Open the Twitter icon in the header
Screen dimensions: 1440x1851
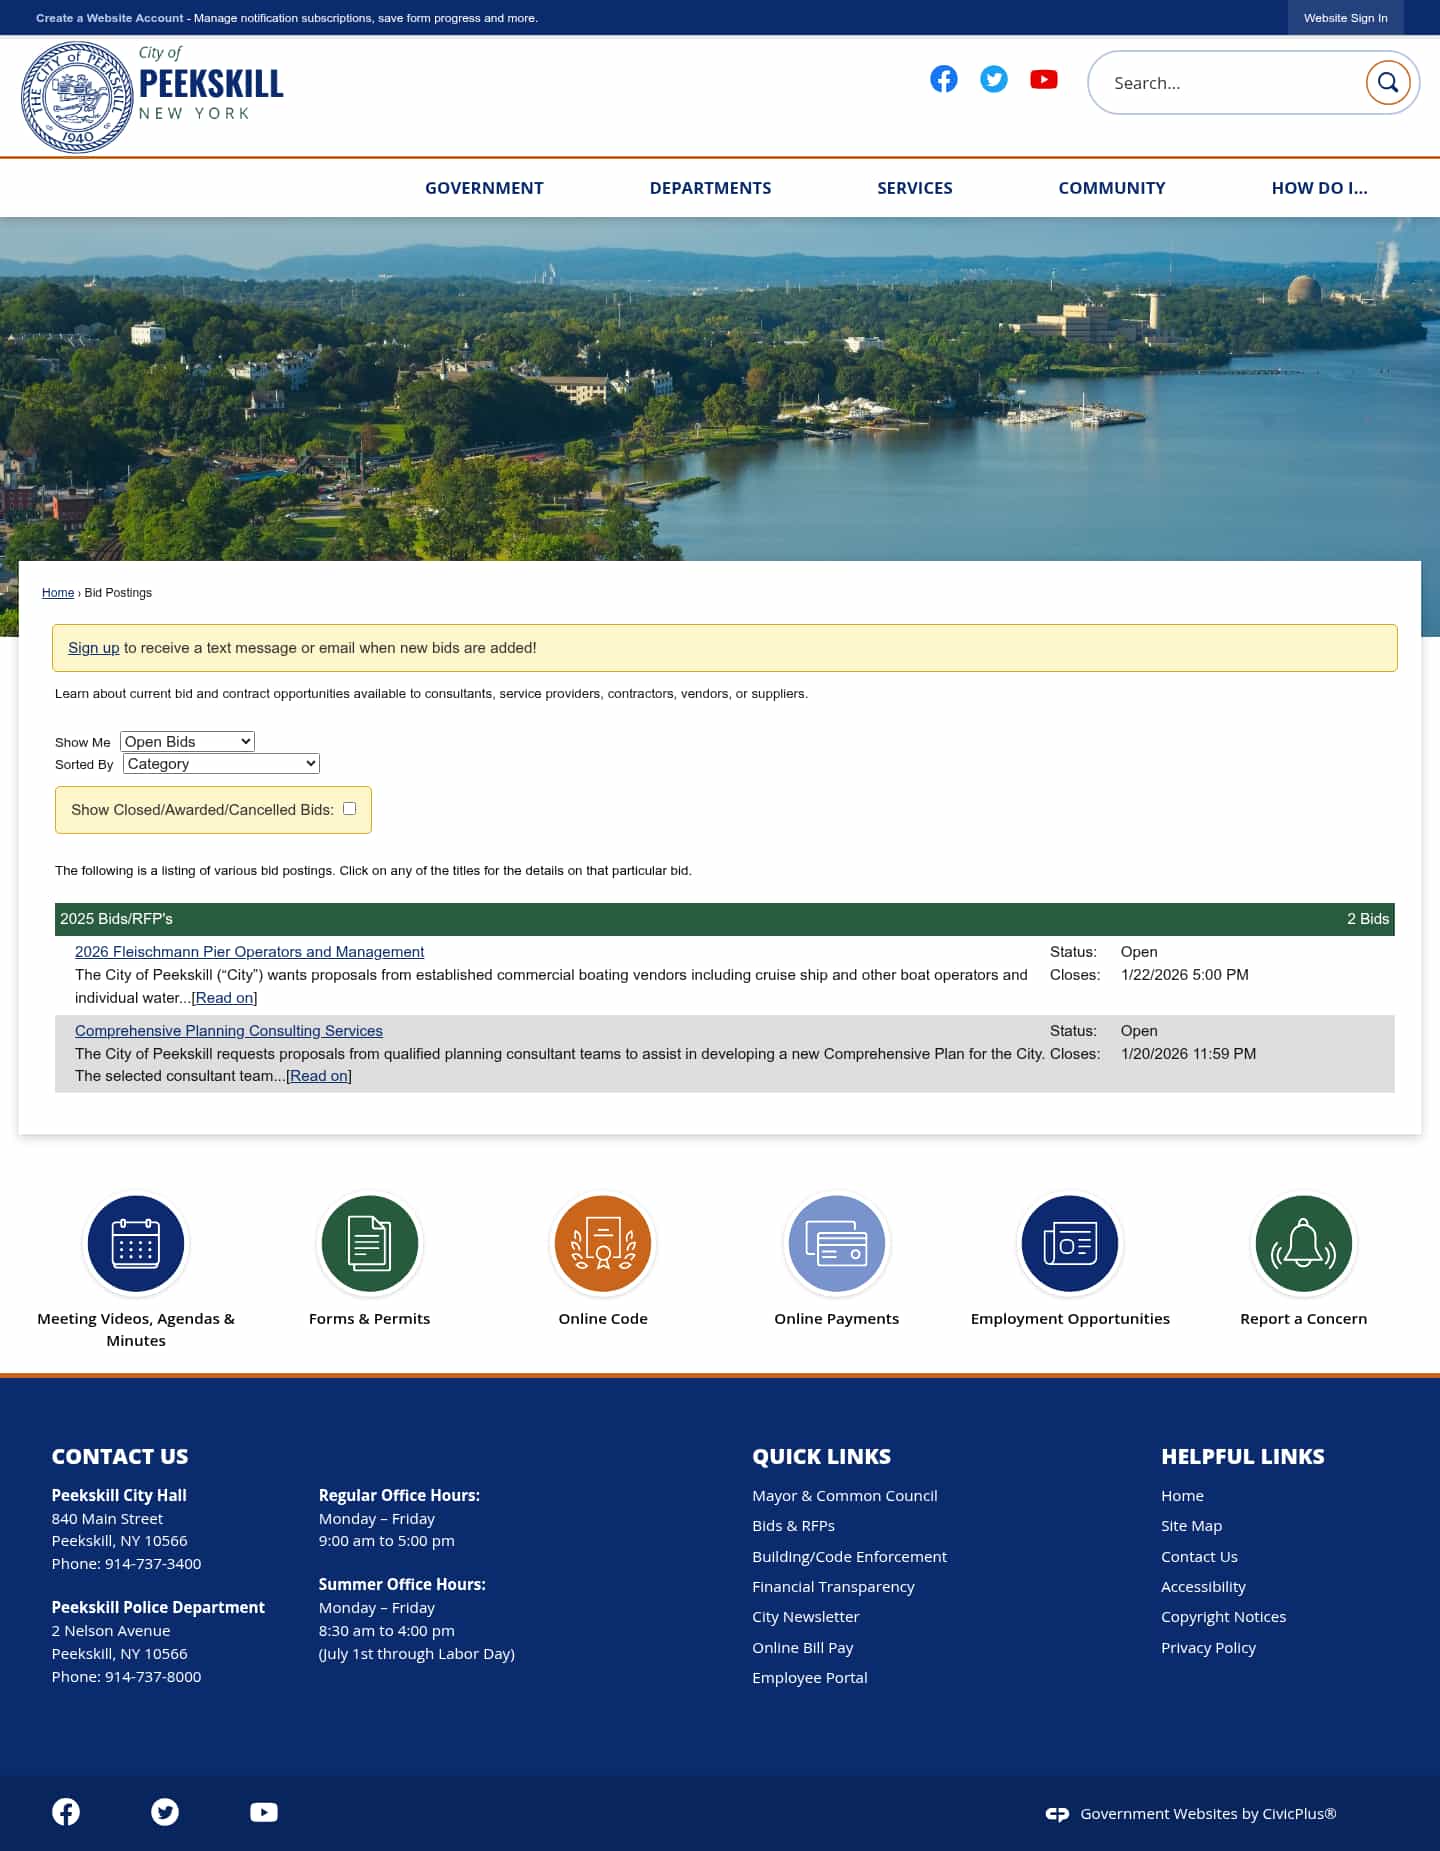(993, 79)
